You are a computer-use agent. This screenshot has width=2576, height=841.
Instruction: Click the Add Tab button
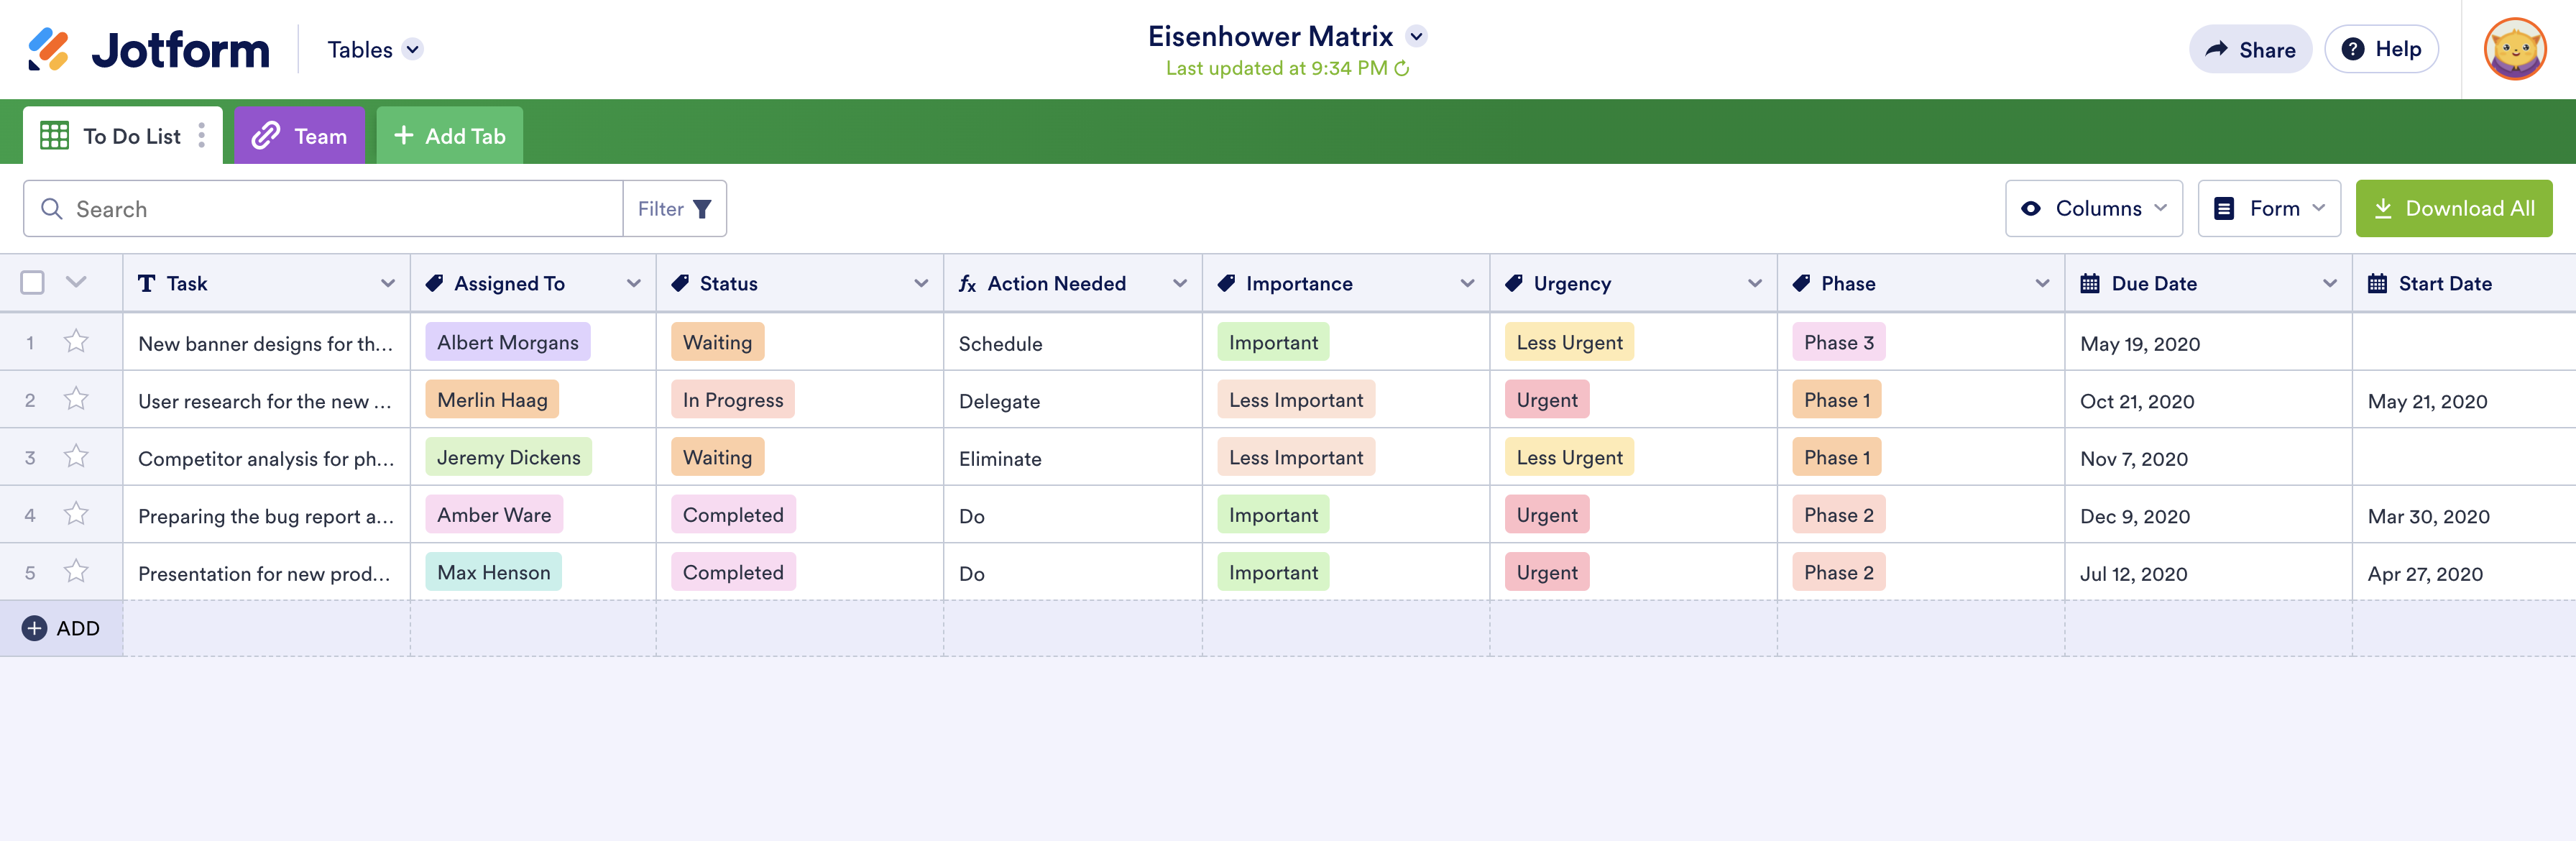coord(449,136)
